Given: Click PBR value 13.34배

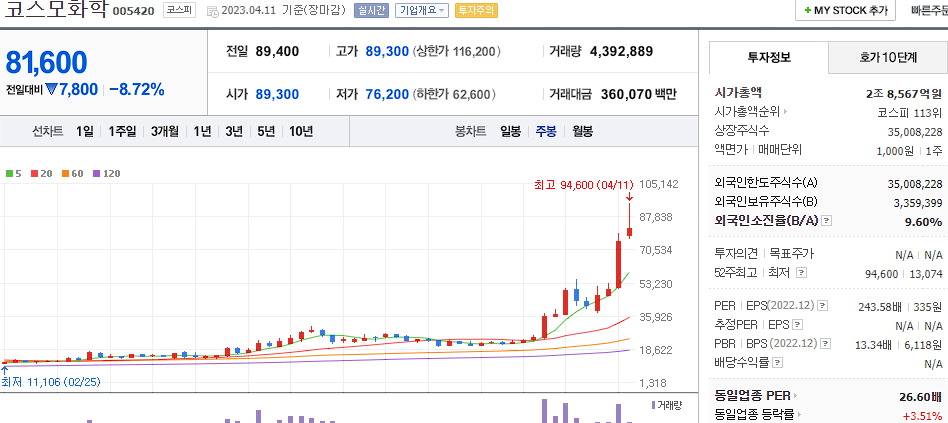Looking at the screenshot, I should point(873,345).
